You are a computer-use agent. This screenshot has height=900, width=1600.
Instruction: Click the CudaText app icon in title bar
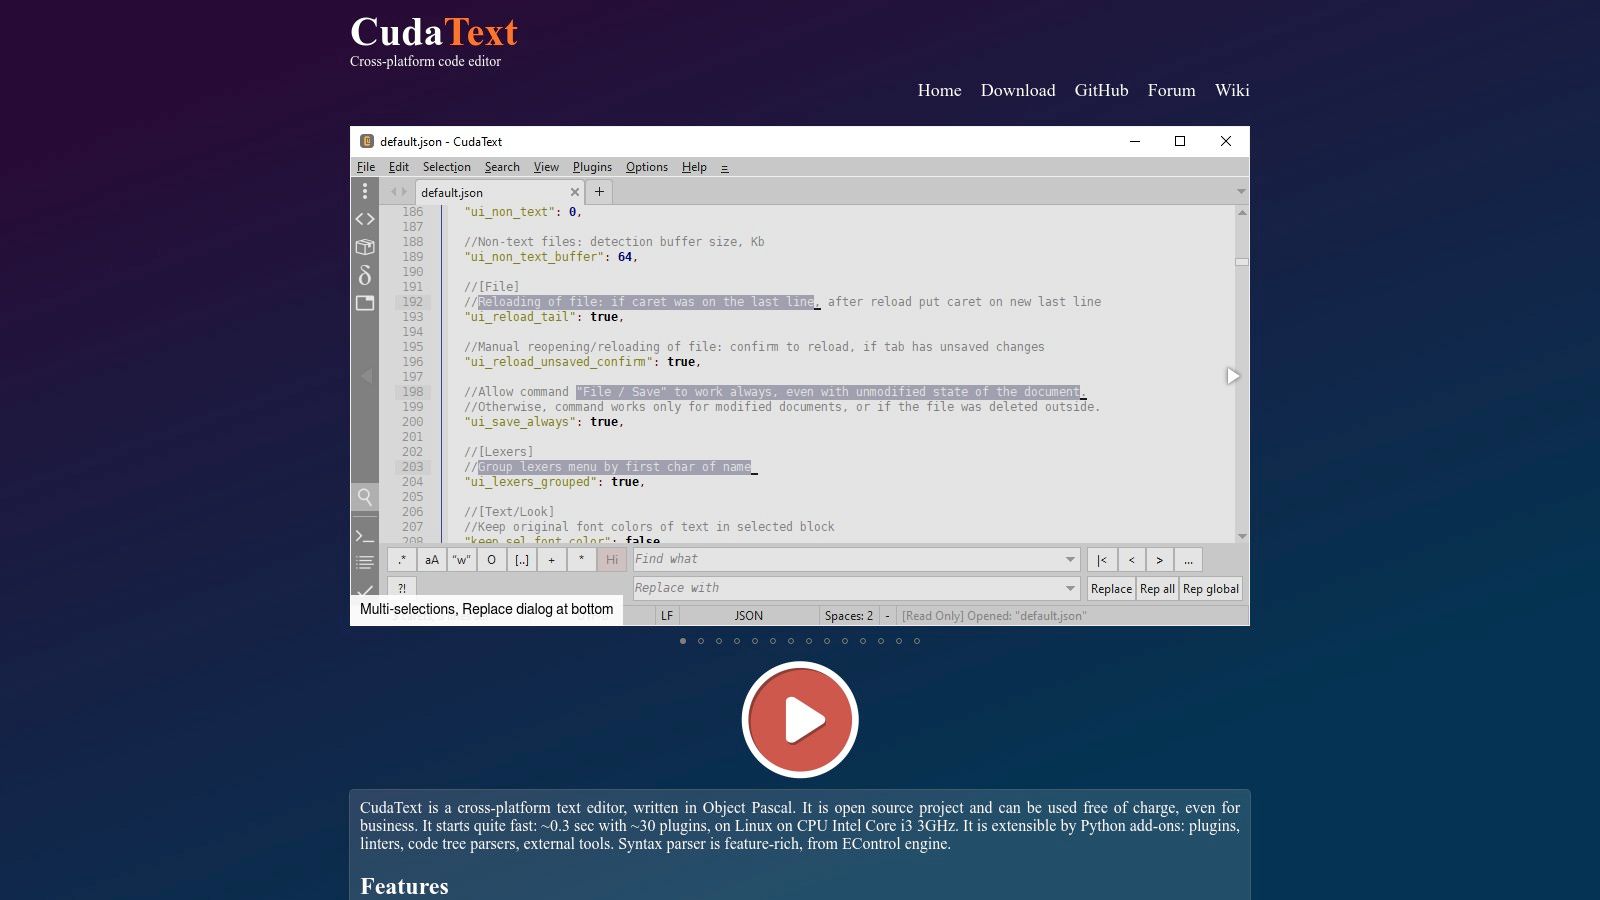click(x=367, y=141)
